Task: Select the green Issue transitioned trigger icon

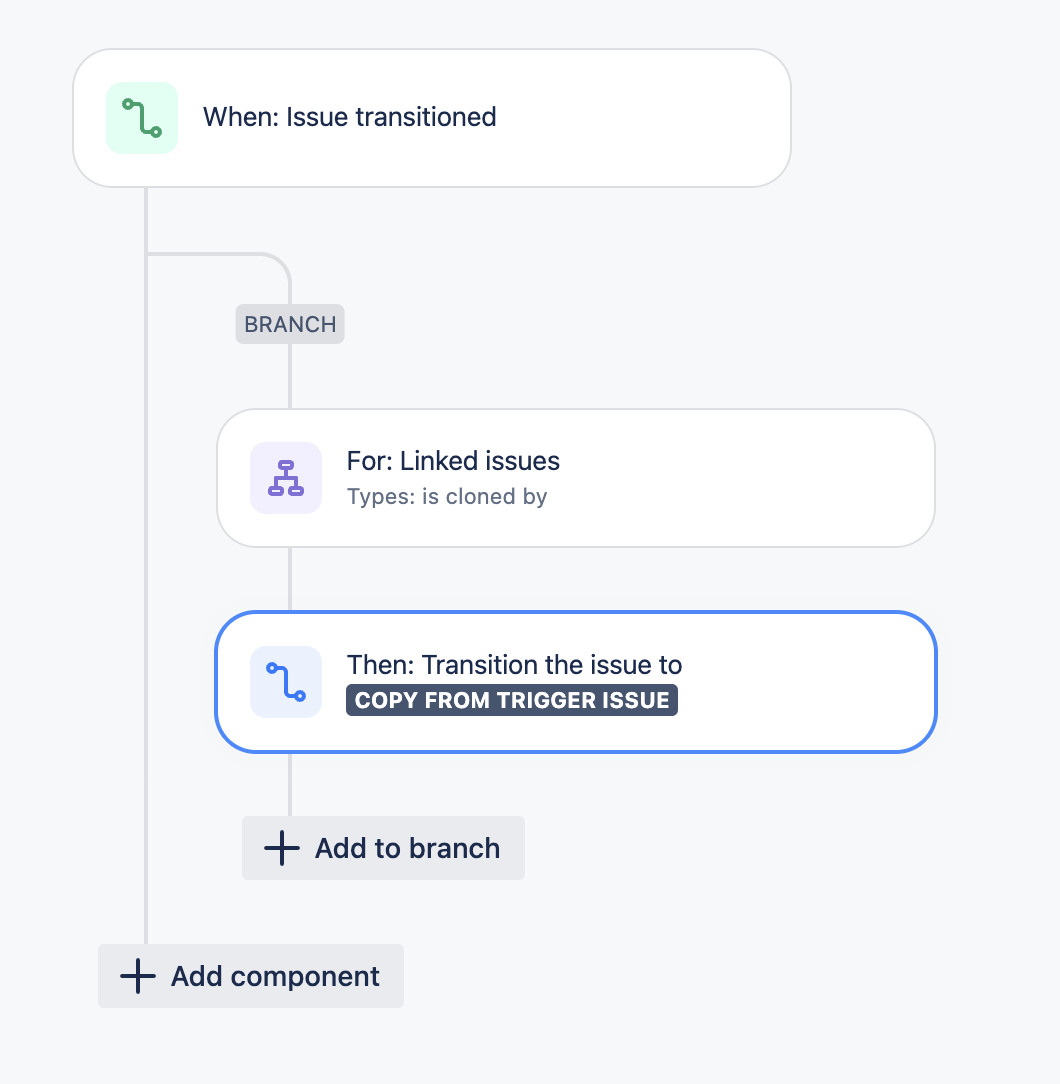Action: [141, 117]
